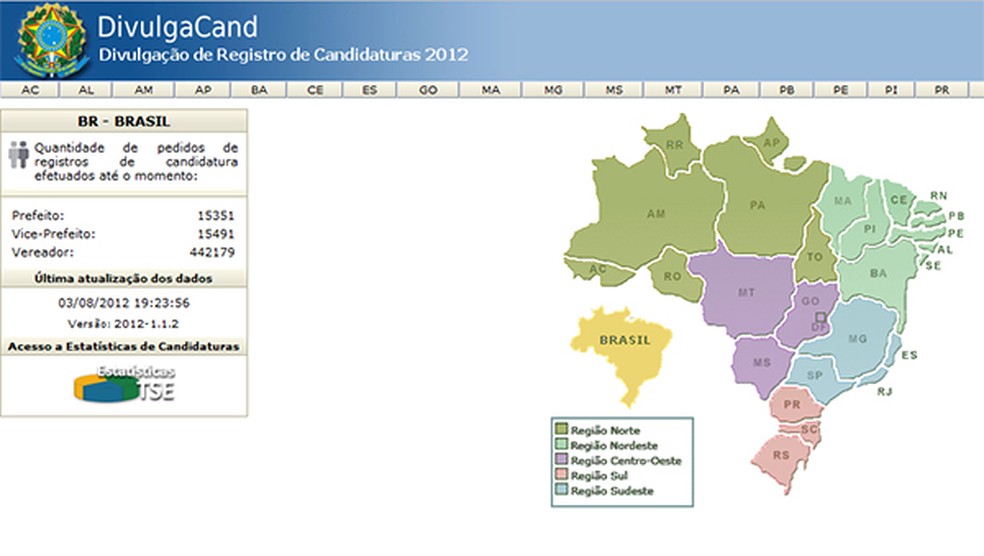Image resolution: width=984 pixels, height=556 pixels.
Task: Click the Versão: 2012-1.1.2 text
Action: coord(123,324)
